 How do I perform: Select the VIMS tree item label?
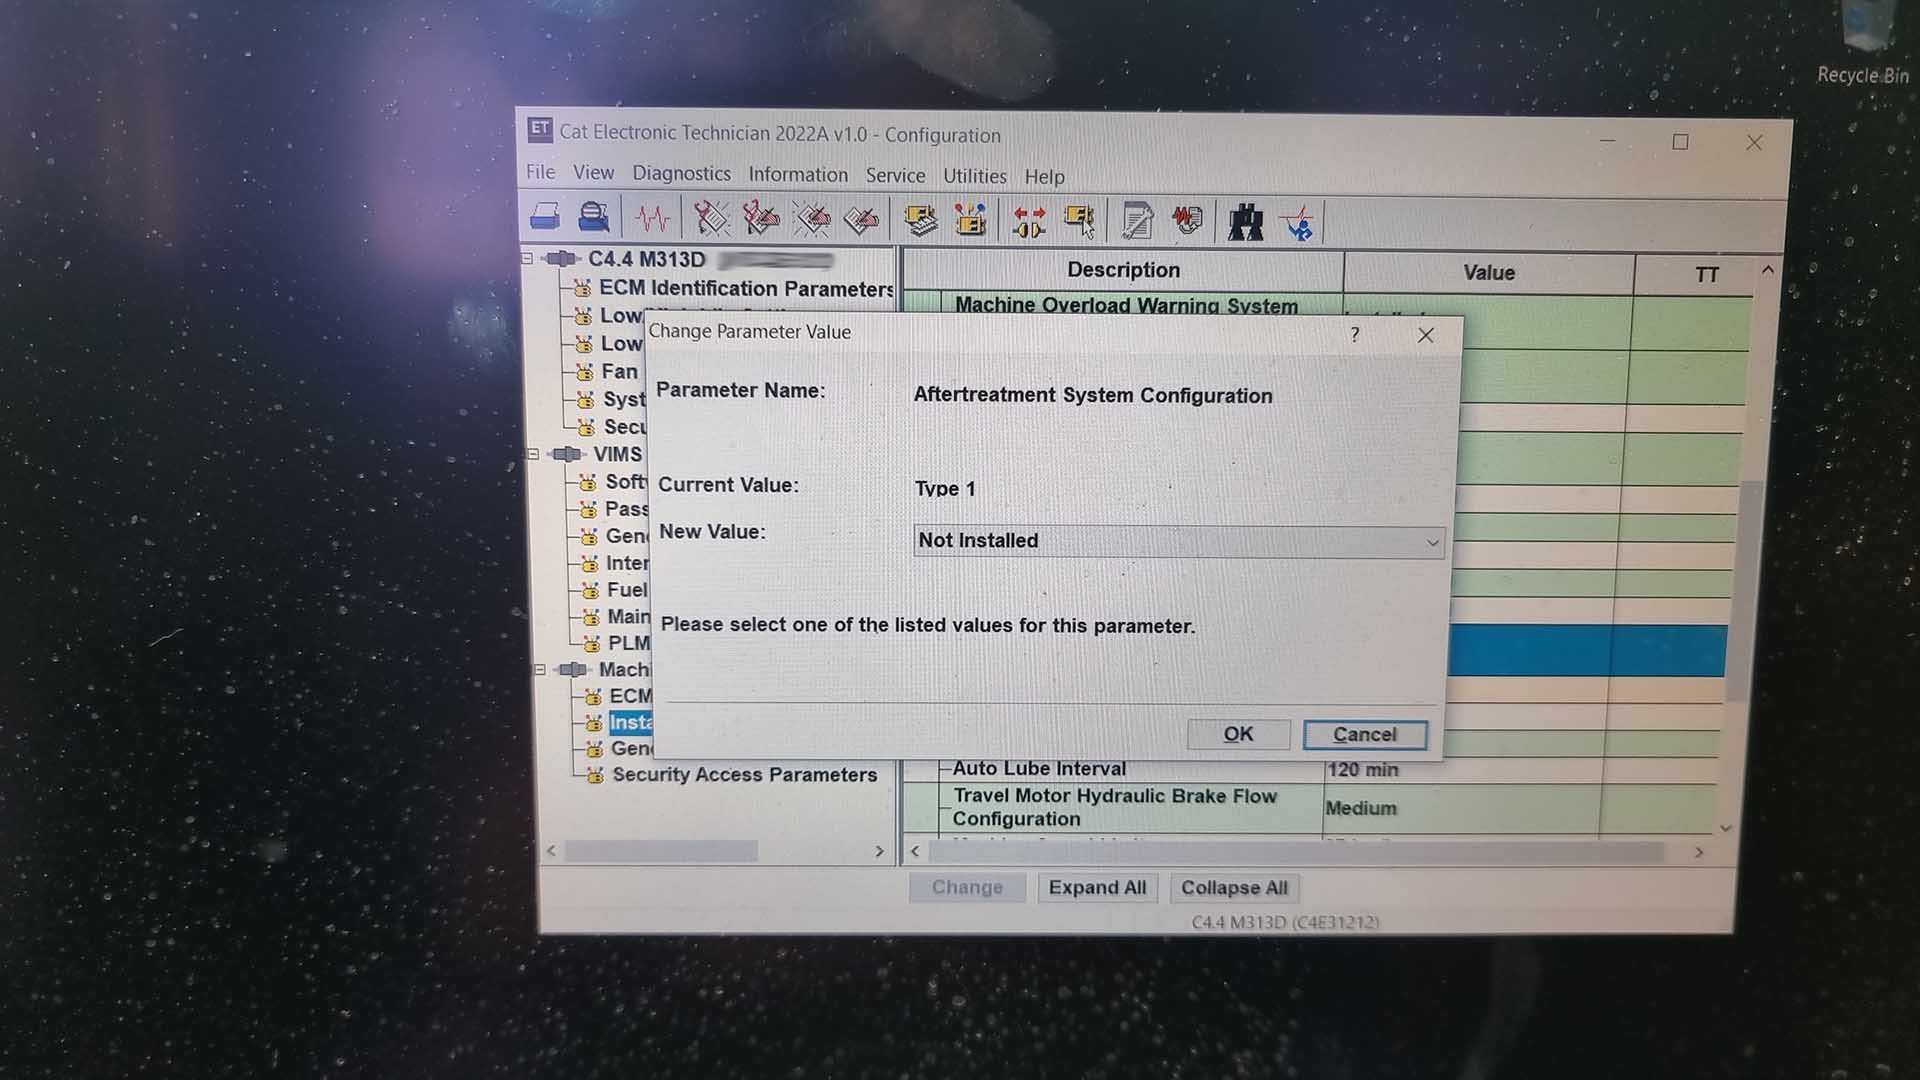[617, 455]
